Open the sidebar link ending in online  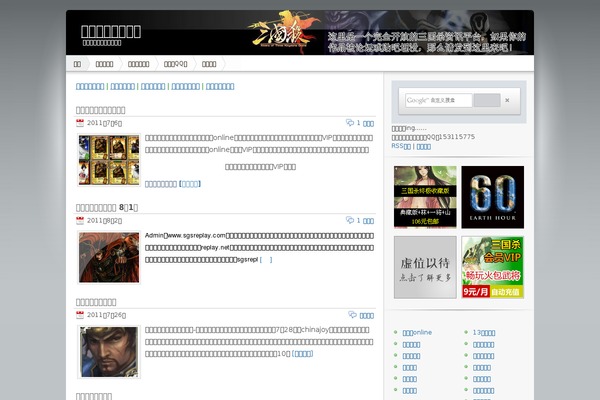[x=417, y=333]
